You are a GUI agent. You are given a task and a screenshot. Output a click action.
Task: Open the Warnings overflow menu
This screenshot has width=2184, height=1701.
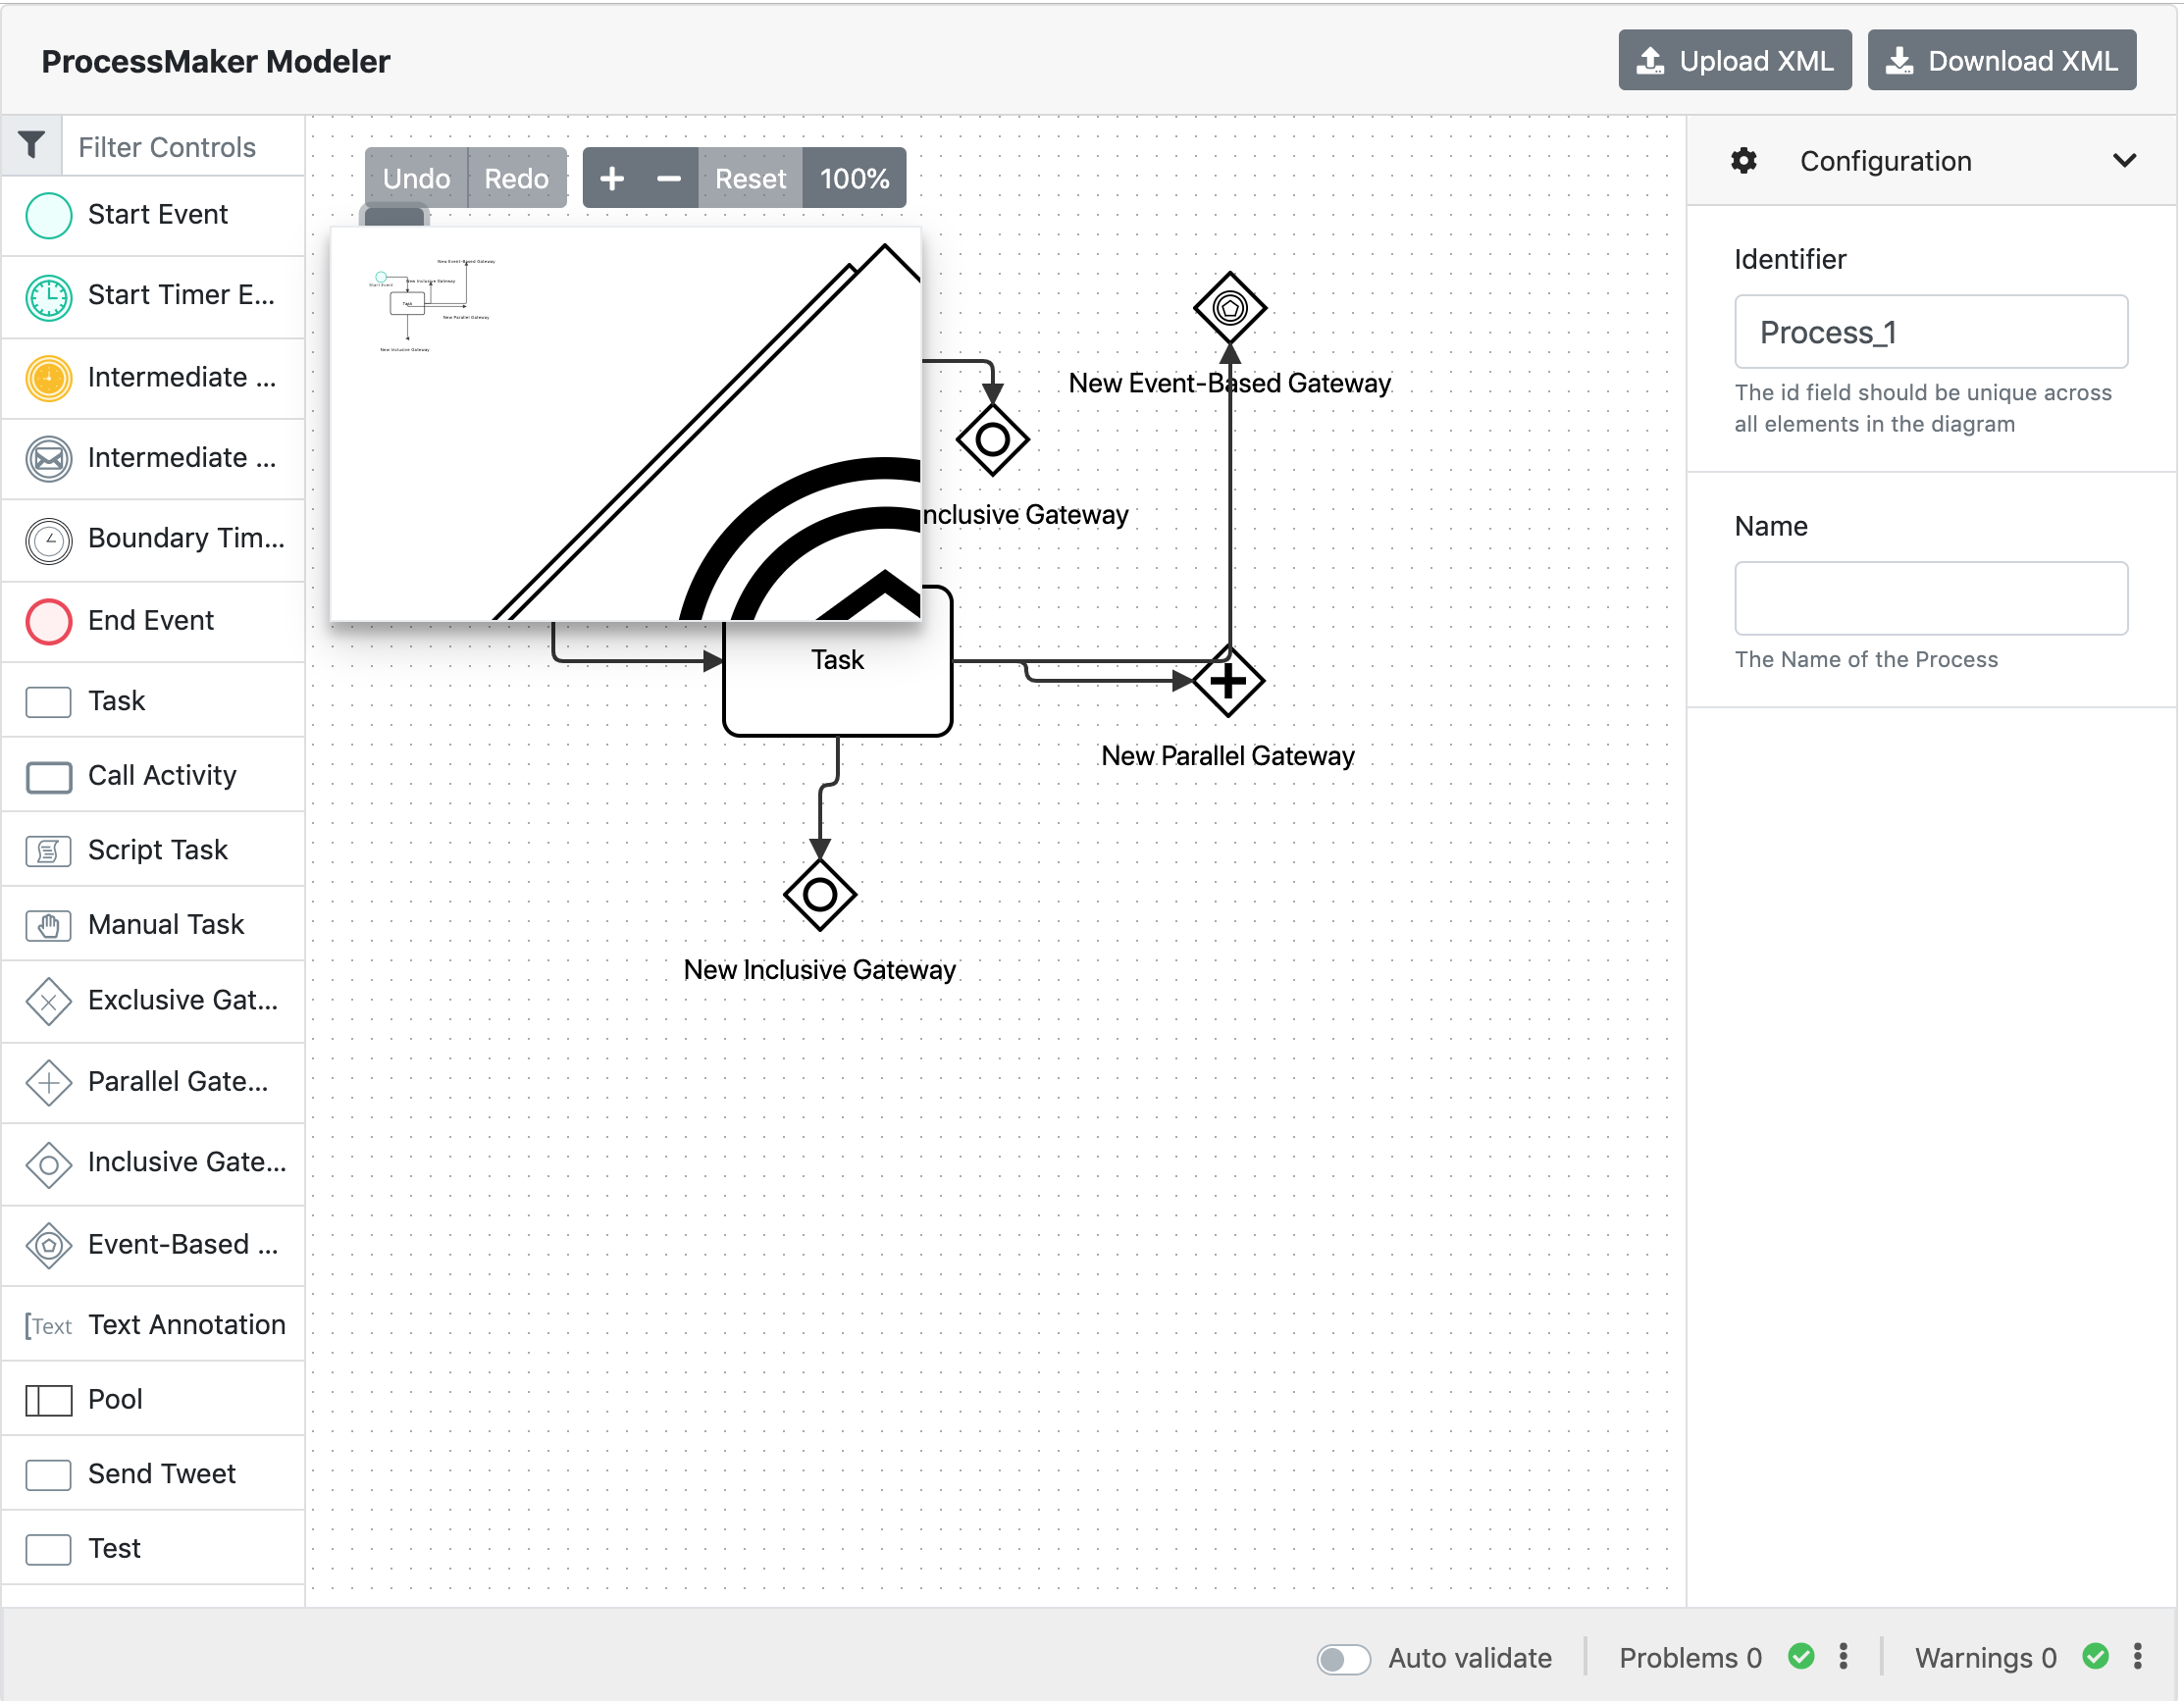2137,1657
